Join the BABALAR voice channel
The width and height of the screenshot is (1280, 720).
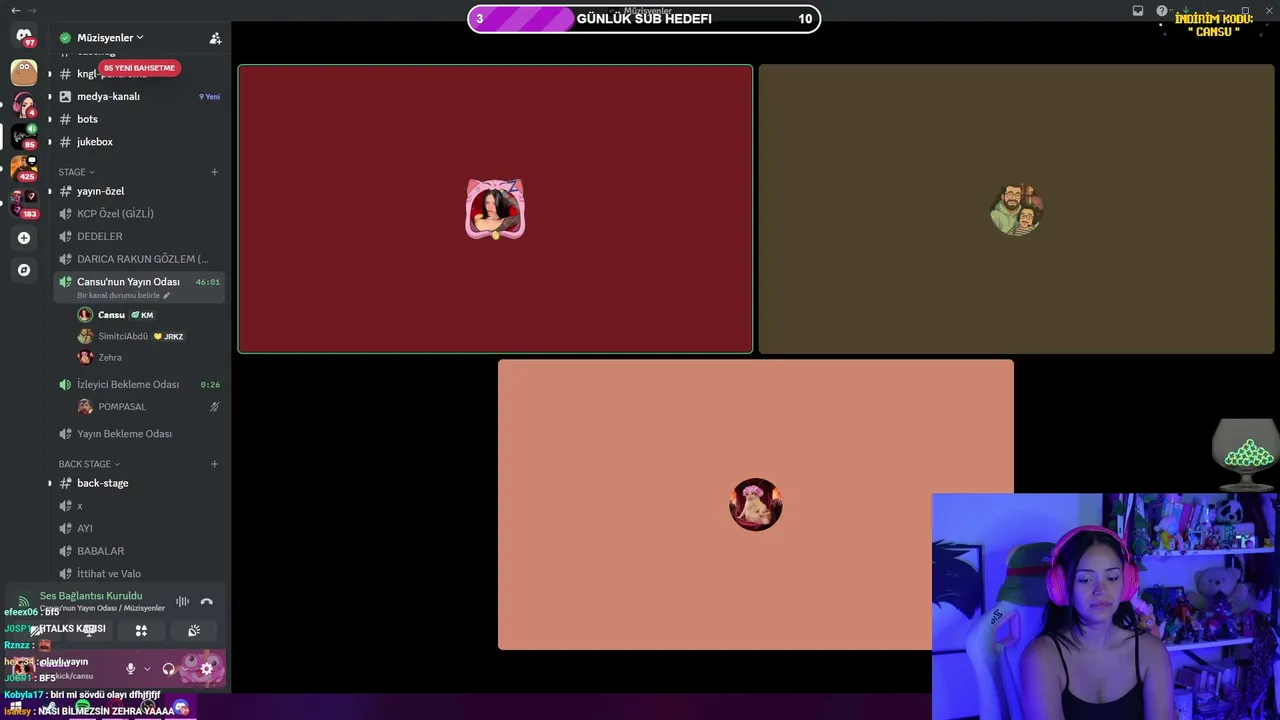coord(139,551)
